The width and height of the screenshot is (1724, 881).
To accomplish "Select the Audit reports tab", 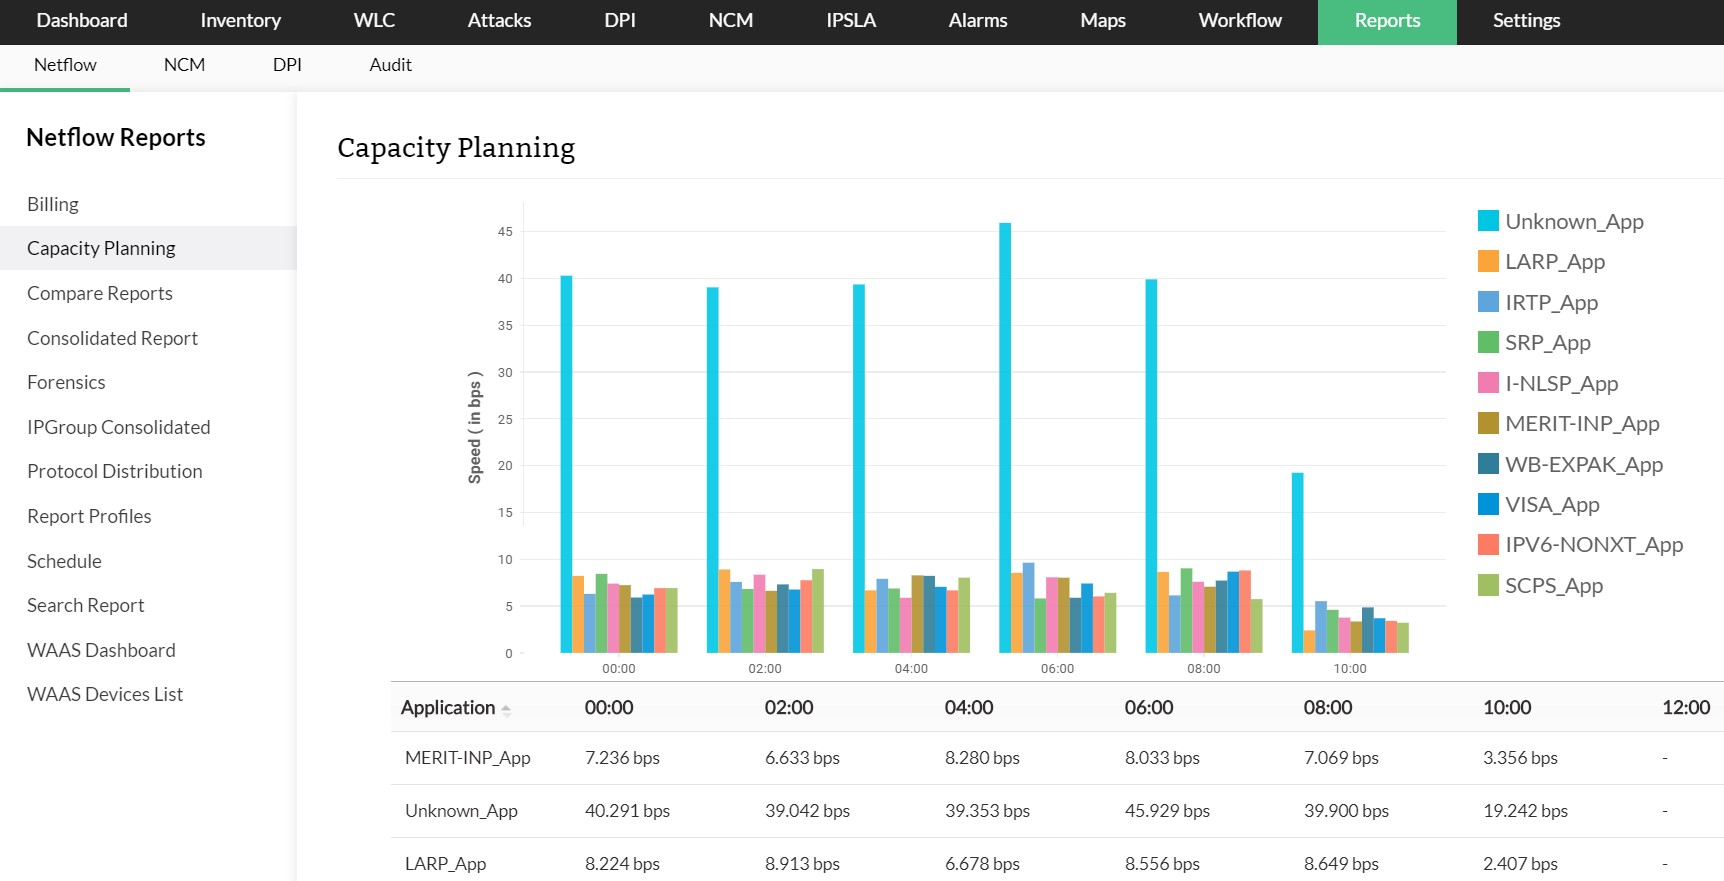I will pos(390,65).
